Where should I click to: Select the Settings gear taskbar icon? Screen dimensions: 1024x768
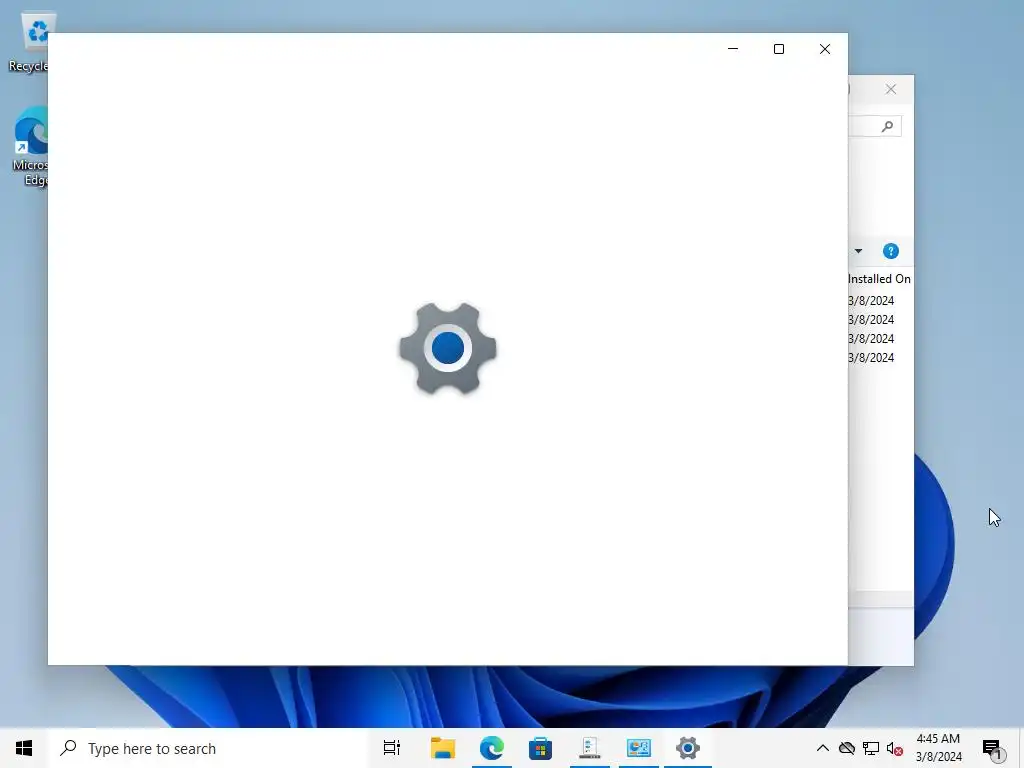(x=688, y=748)
